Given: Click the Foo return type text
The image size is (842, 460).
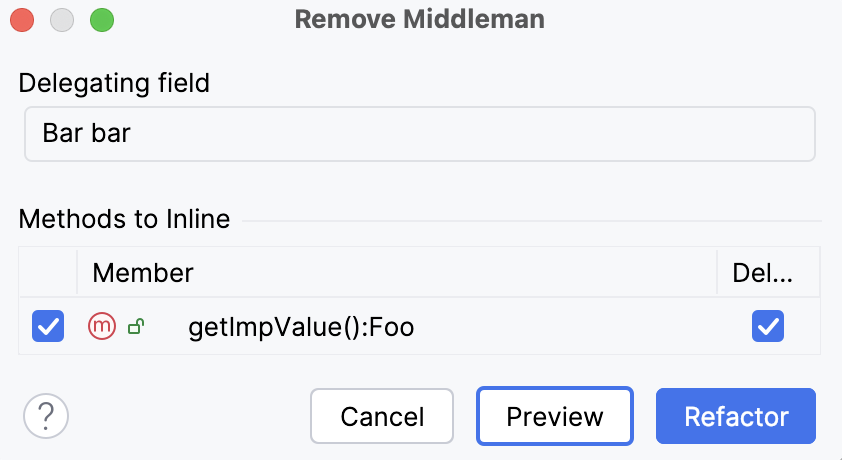Looking at the screenshot, I should click(x=391, y=326).
